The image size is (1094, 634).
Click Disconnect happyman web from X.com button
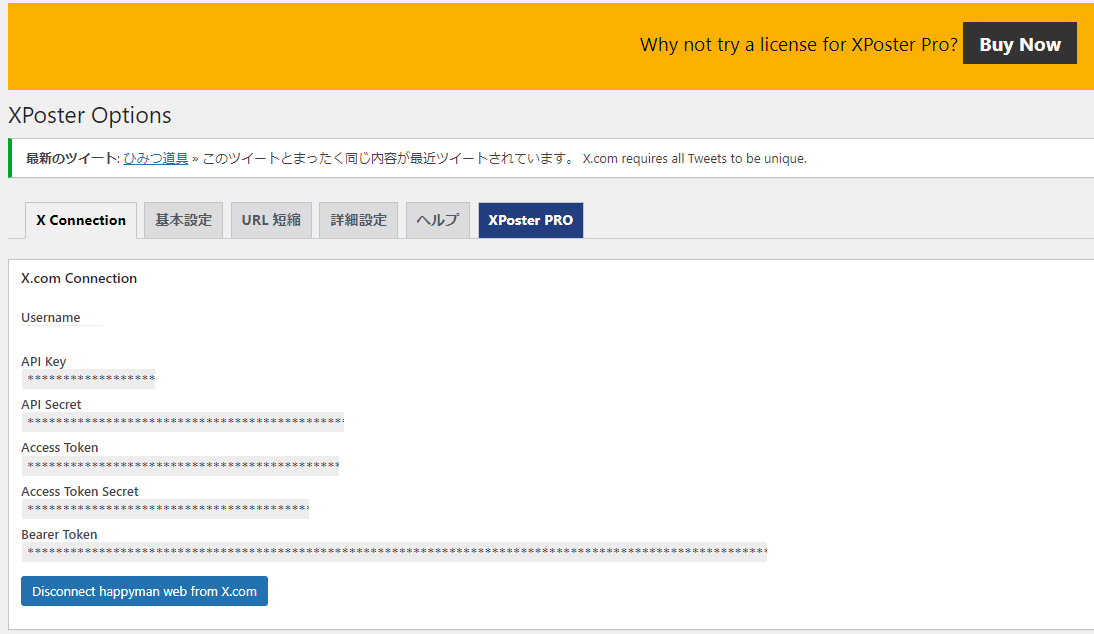point(144,591)
